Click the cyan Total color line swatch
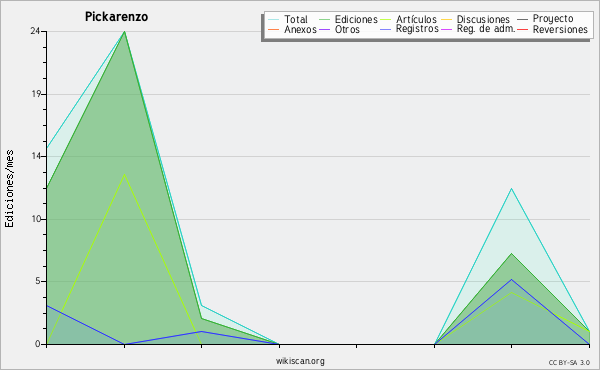 (x=274, y=20)
